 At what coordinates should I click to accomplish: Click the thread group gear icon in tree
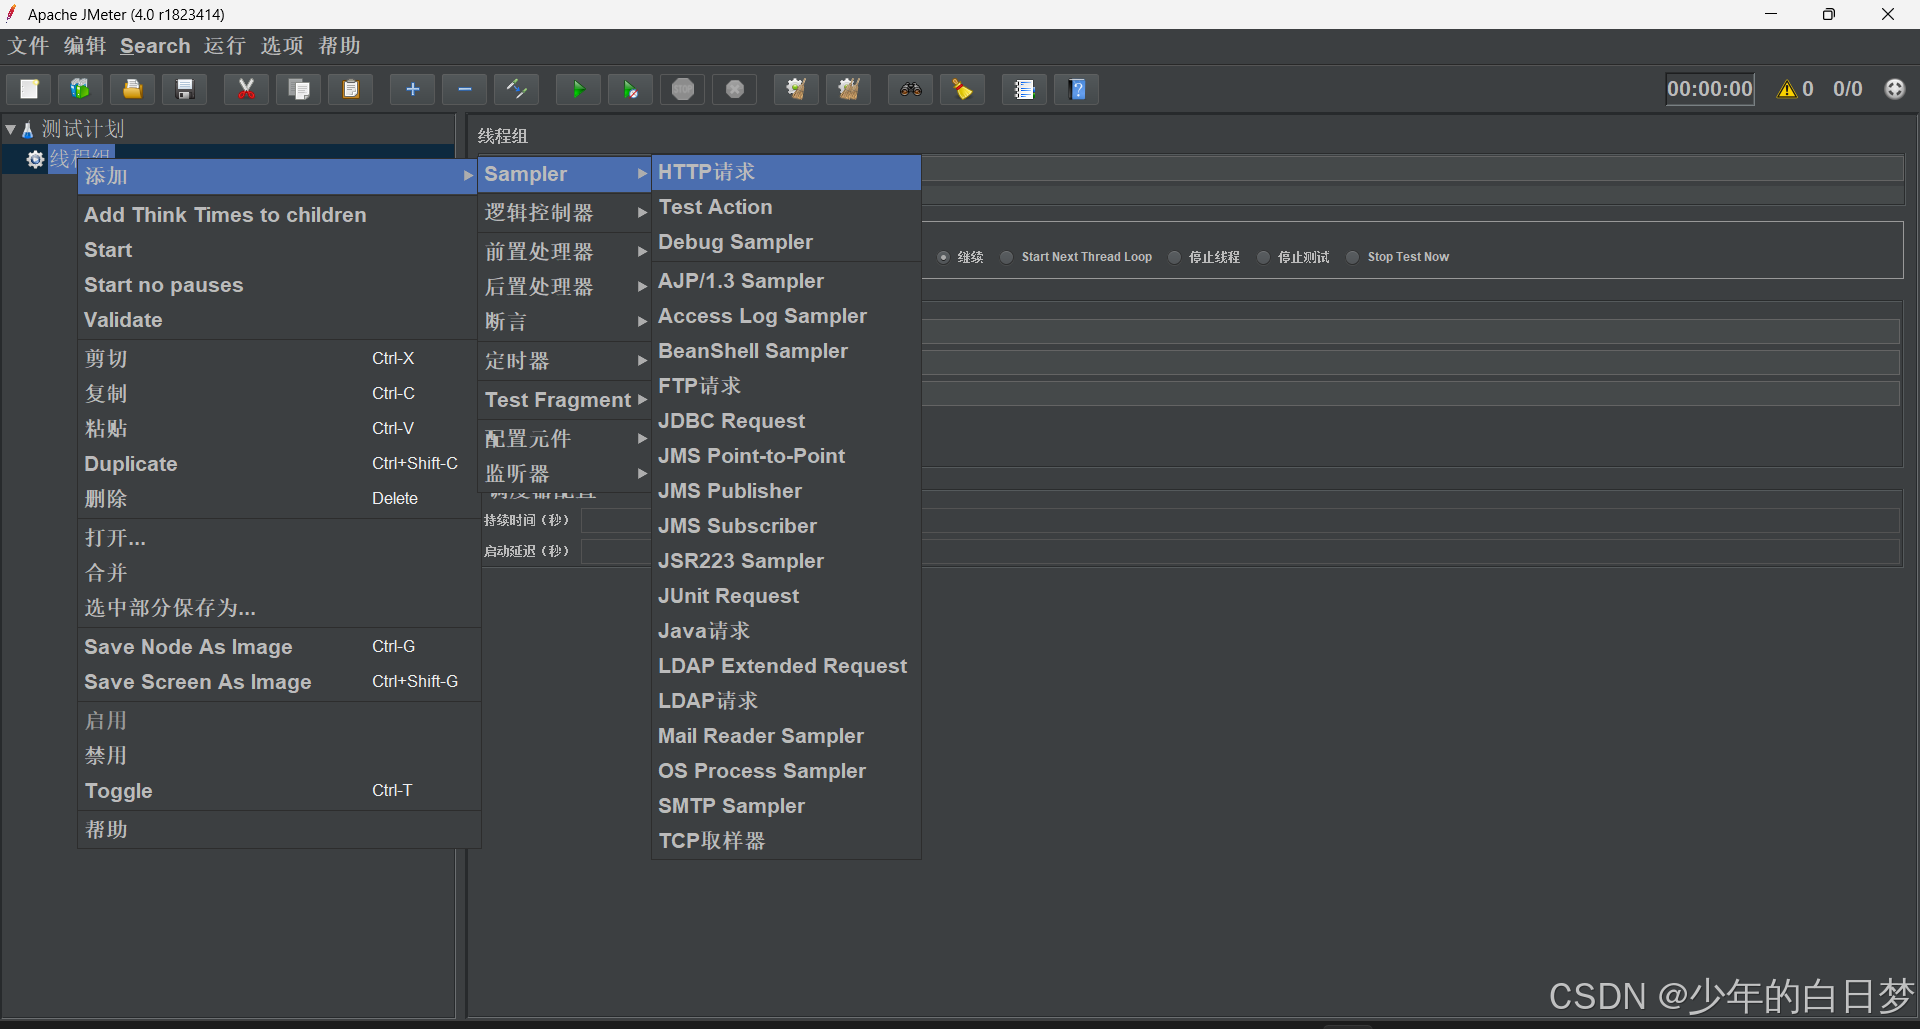click(x=35, y=160)
